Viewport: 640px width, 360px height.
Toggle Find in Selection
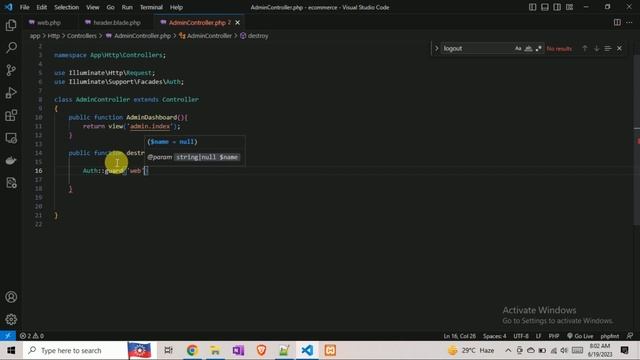(608, 49)
